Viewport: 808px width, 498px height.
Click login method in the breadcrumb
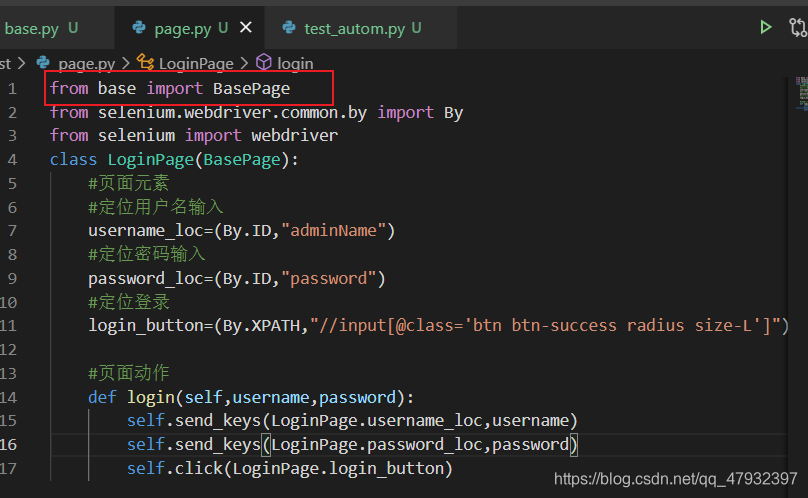tap(295, 63)
